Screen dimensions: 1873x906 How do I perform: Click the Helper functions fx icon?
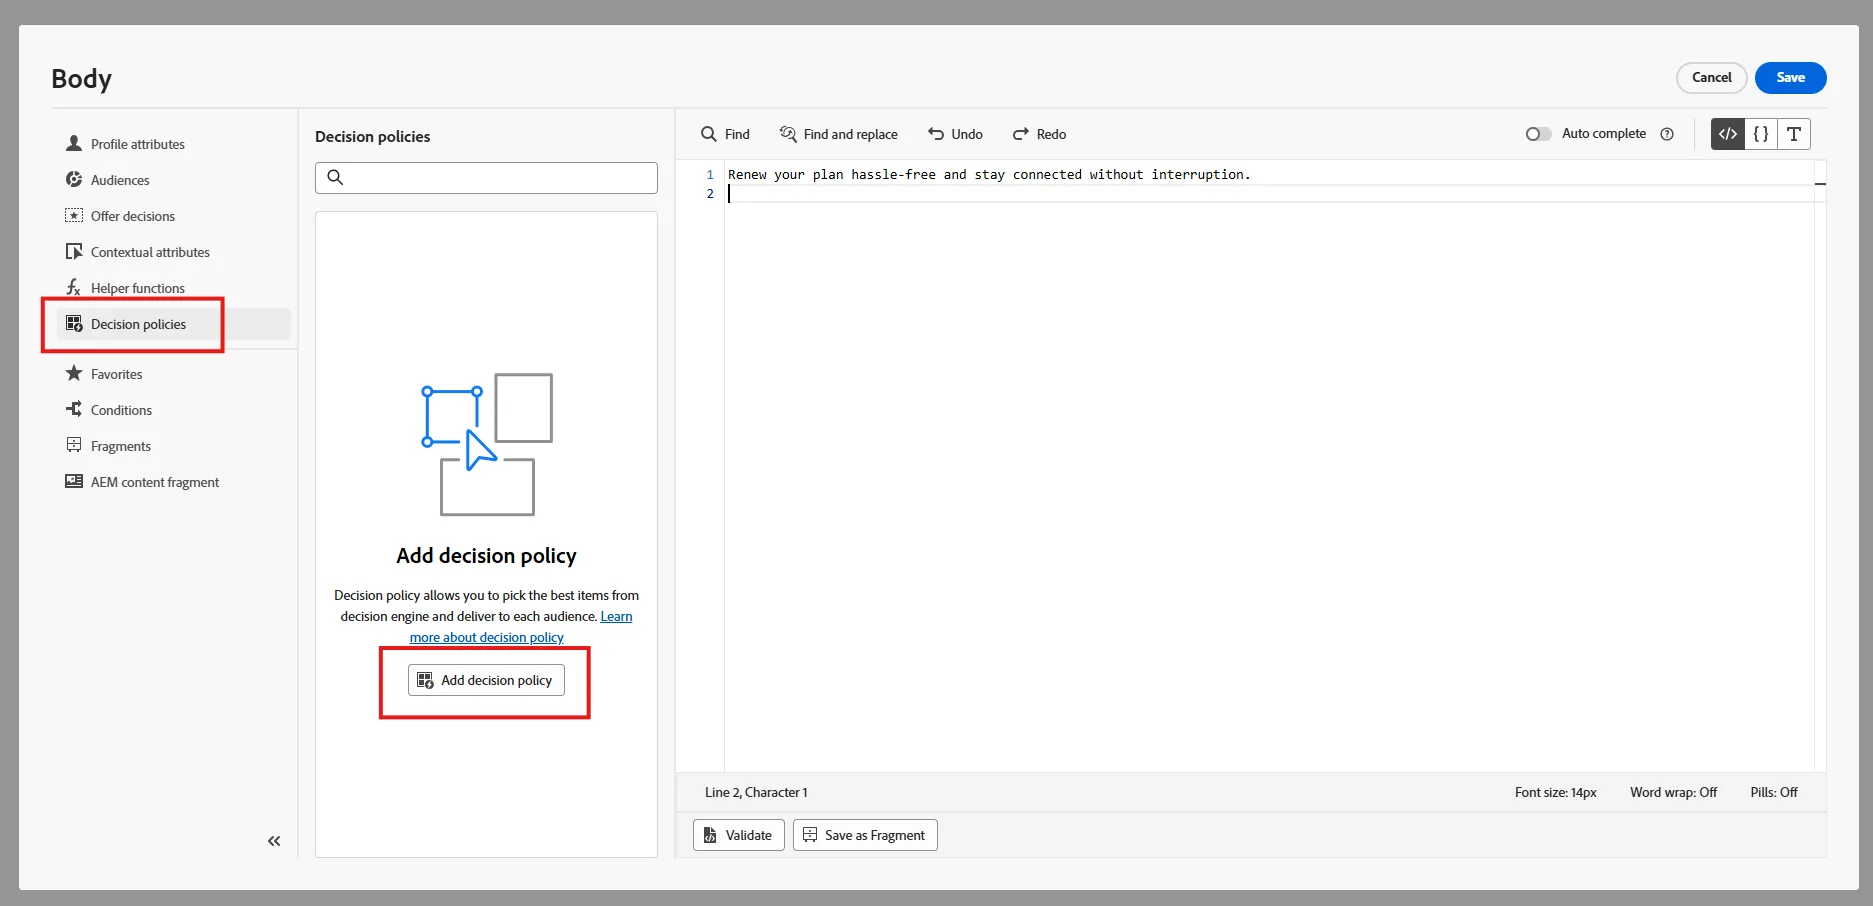click(74, 288)
